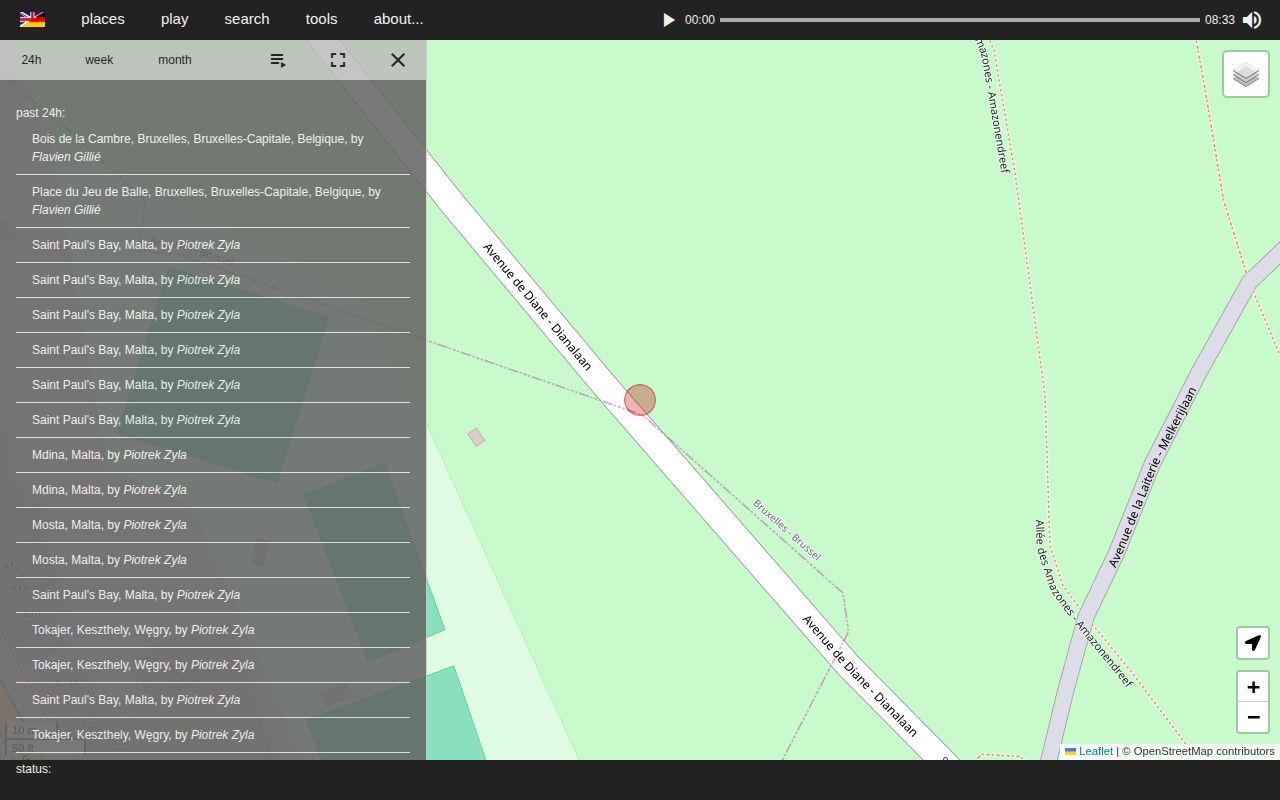Zoom in using the map plus button
Image resolution: width=1280 pixels, height=800 pixels.
1252,686
